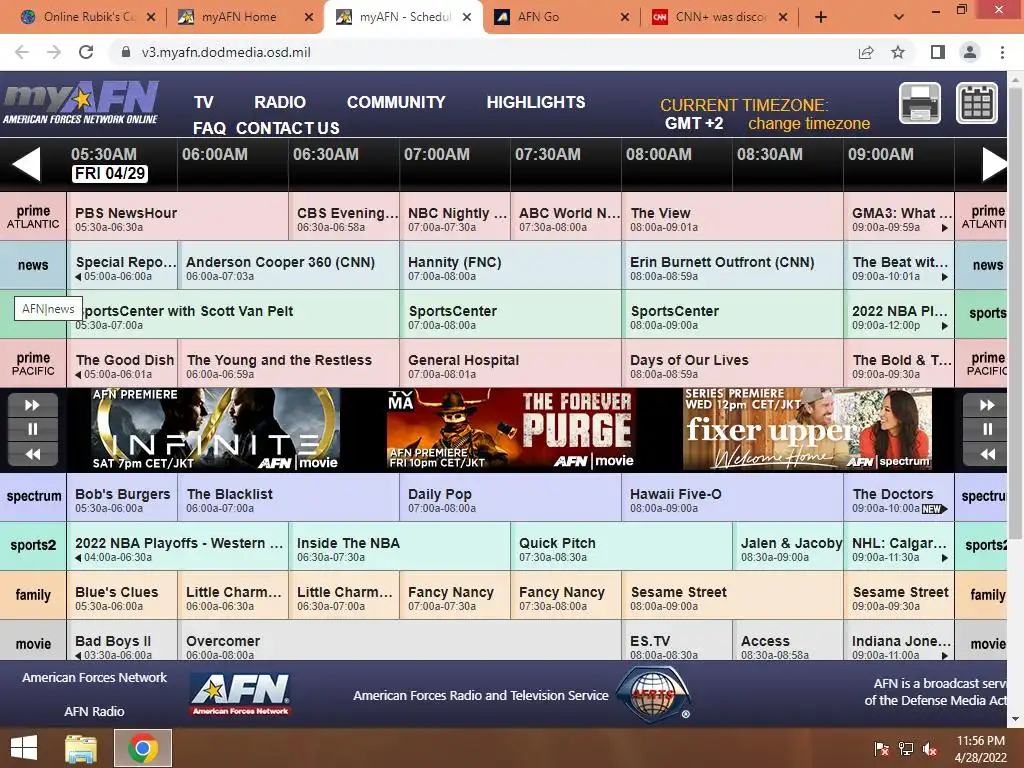
Task: Open Hawaii Five-O listing
Action: [x=733, y=498]
